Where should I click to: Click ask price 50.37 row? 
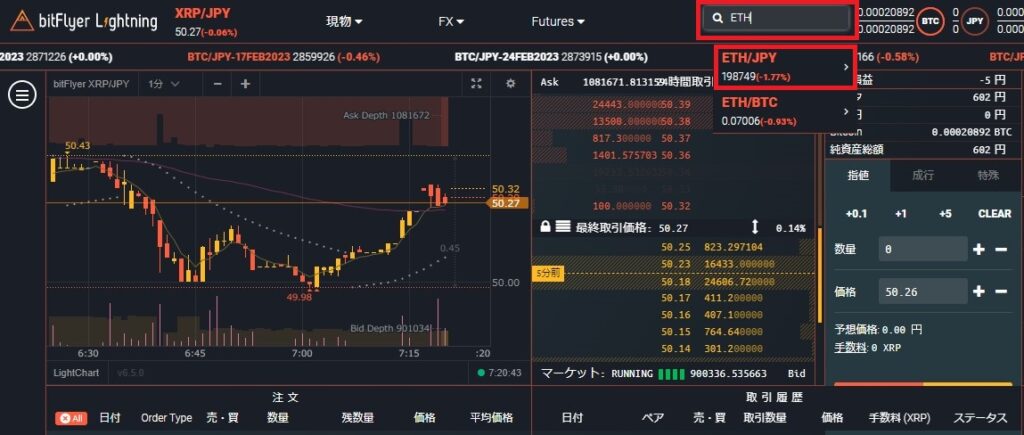(673, 138)
